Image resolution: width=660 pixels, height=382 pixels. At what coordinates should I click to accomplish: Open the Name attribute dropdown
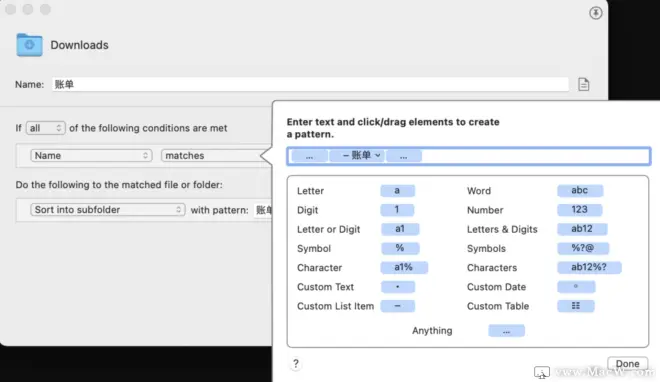91,156
